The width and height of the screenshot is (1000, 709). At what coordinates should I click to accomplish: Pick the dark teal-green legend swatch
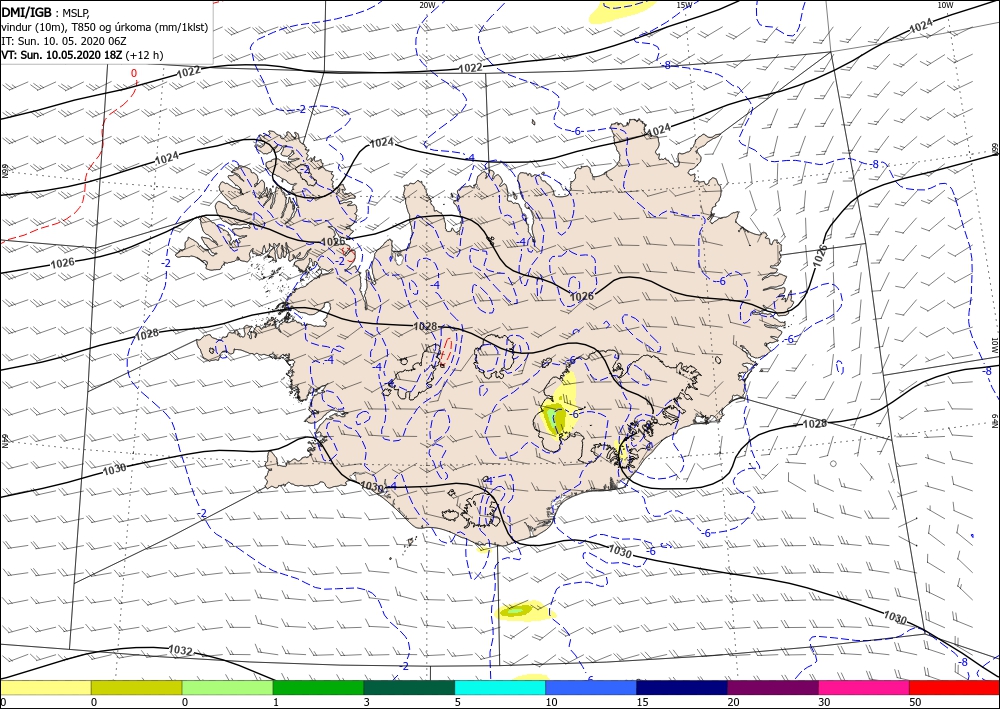tap(409, 687)
